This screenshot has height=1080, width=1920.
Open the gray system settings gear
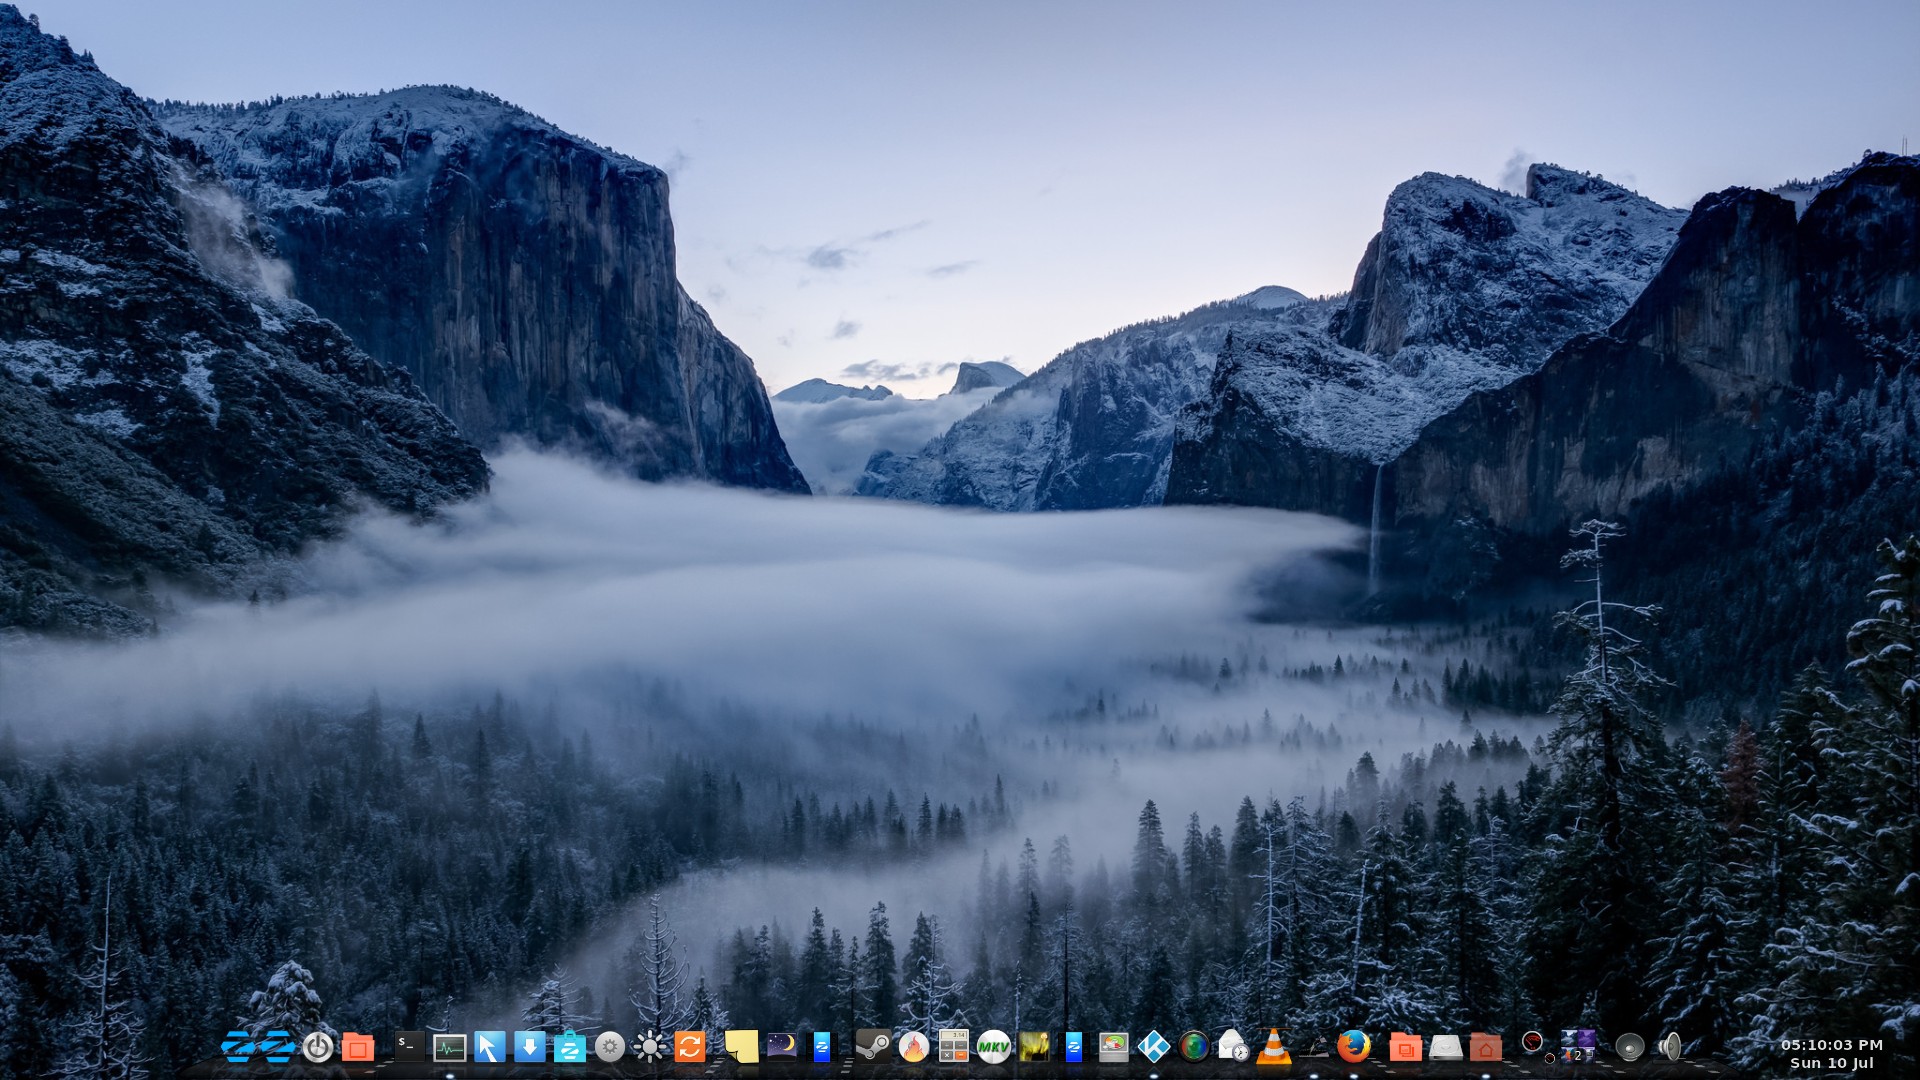[x=610, y=1047]
